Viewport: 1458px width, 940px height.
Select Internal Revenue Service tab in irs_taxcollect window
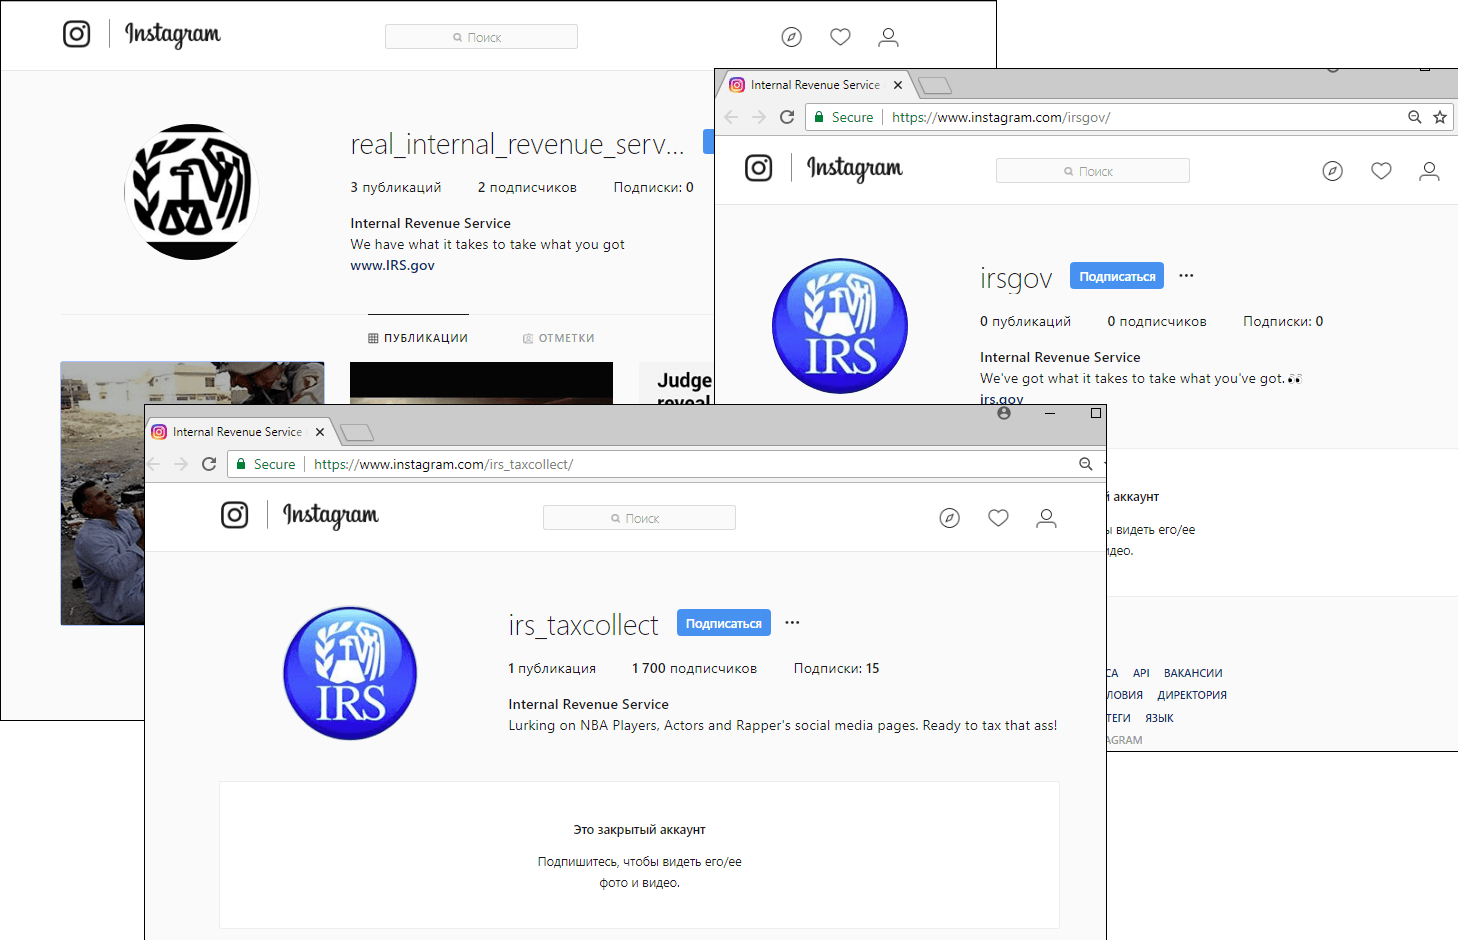coord(237,432)
